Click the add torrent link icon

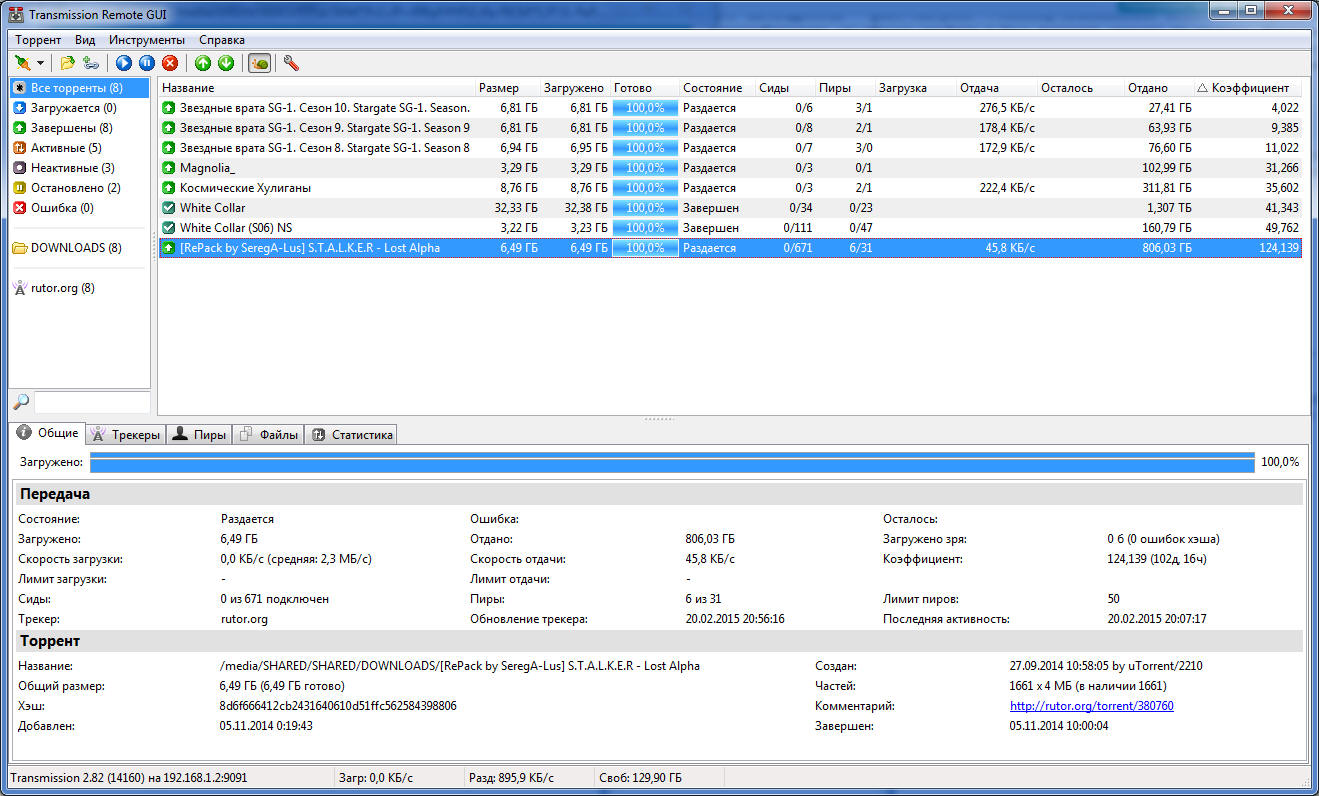coord(91,63)
